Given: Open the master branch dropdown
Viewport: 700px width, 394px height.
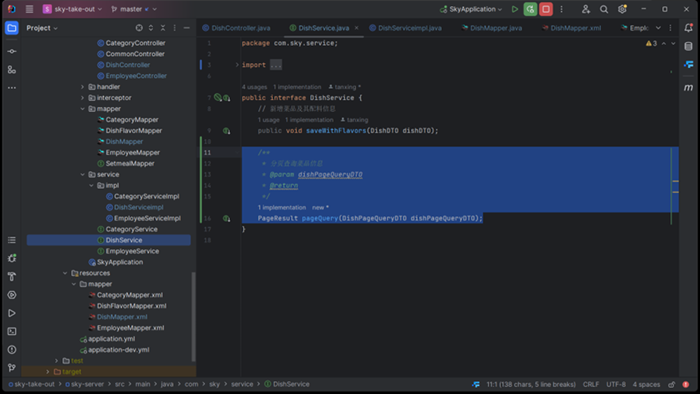Looking at the screenshot, I should coord(133,9).
